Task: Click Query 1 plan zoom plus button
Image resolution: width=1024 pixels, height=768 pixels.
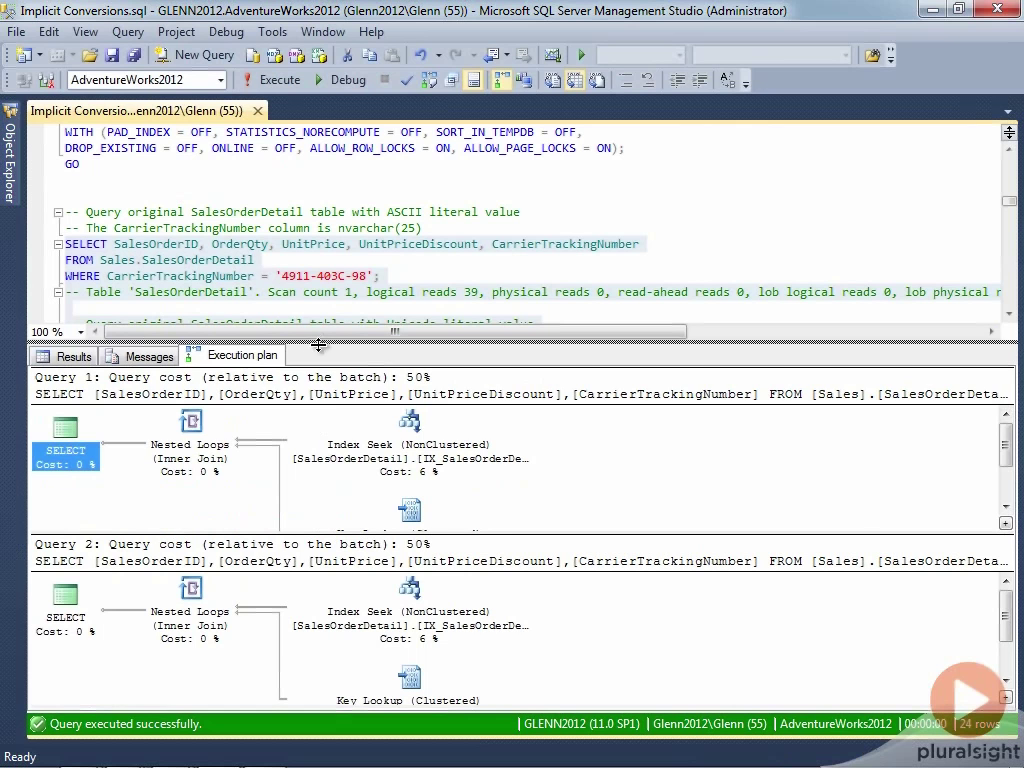Action: (x=1006, y=523)
